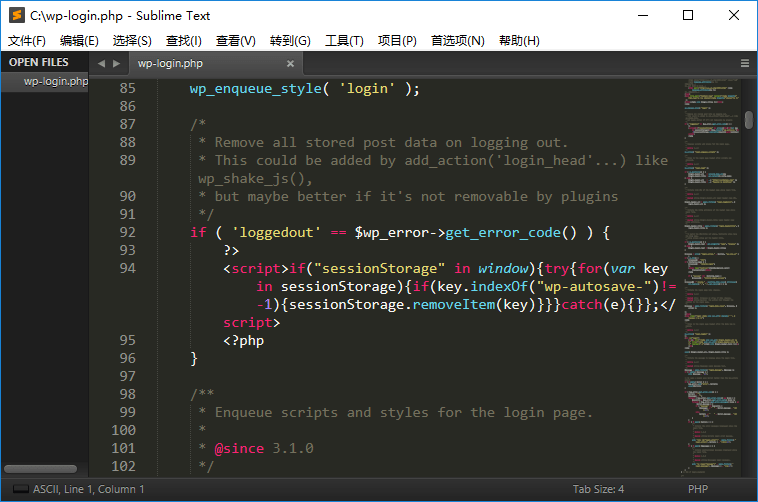Open the 选择(S) menu

132,41
